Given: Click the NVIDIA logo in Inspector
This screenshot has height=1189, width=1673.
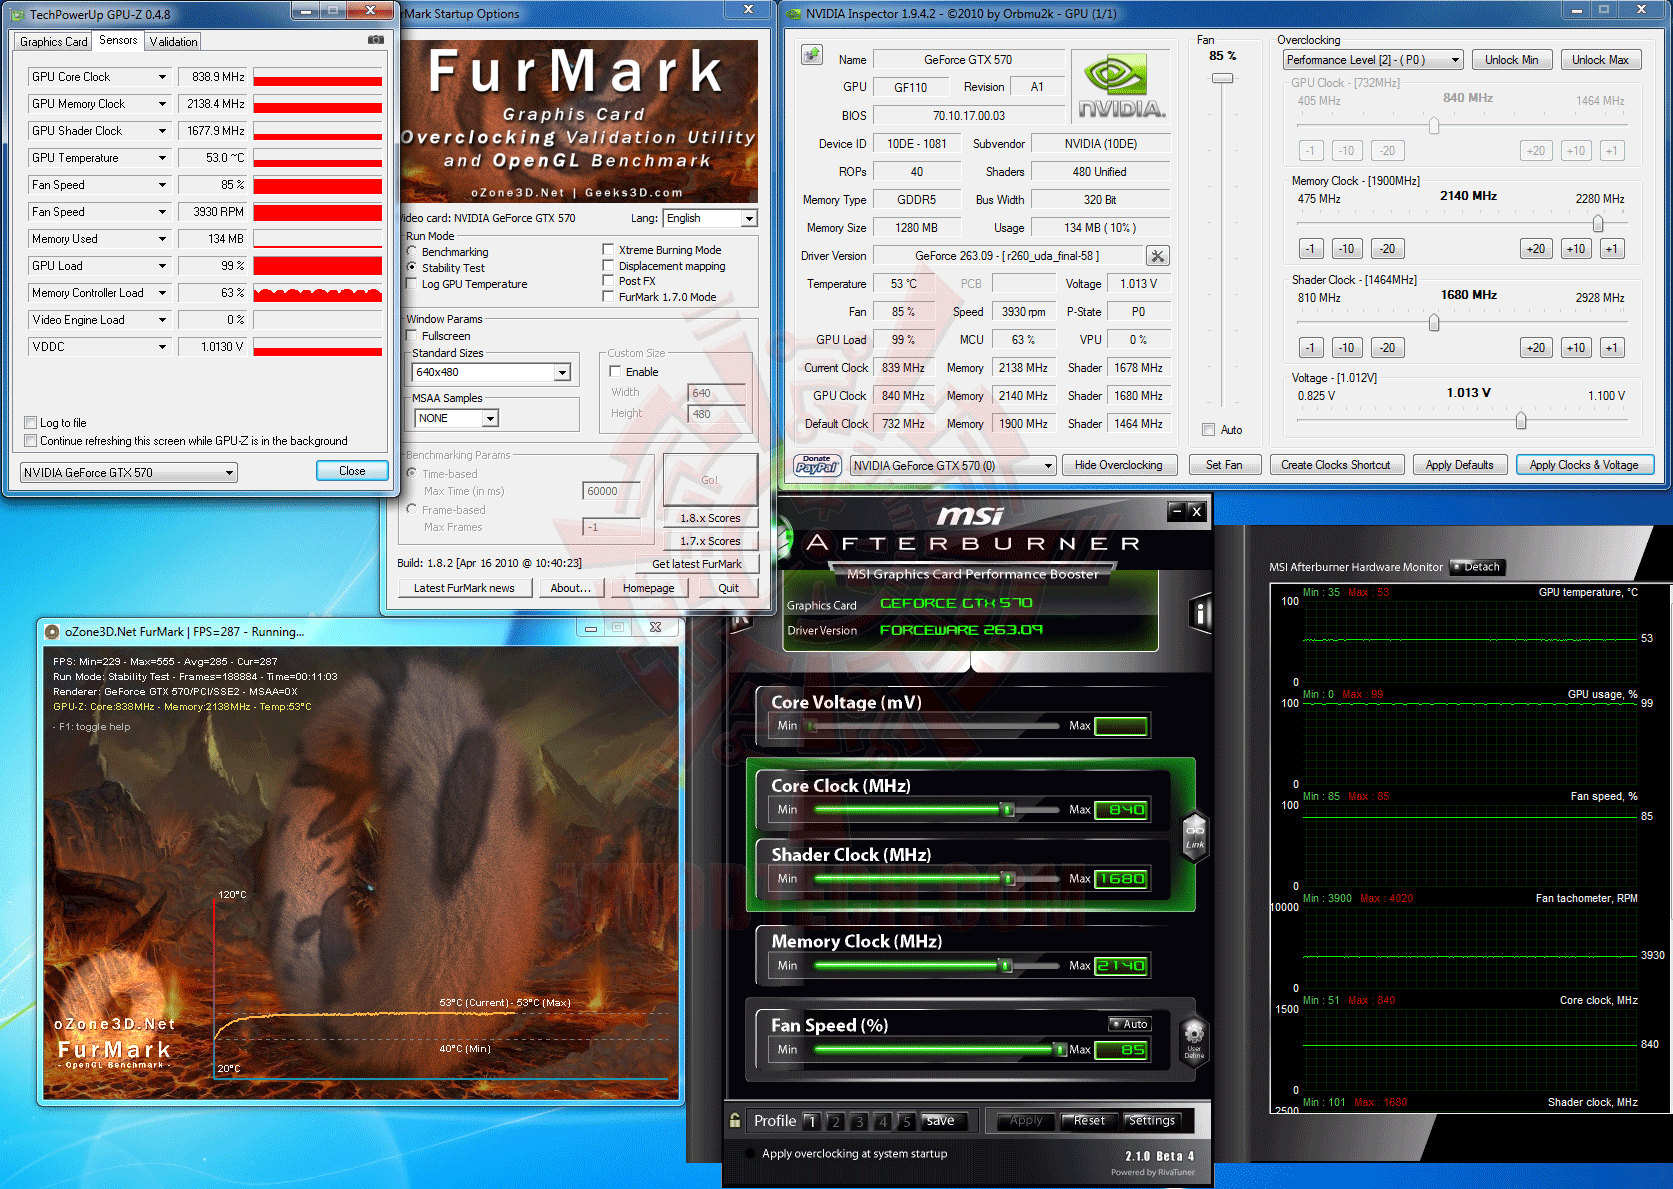Looking at the screenshot, I should [1121, 86].
